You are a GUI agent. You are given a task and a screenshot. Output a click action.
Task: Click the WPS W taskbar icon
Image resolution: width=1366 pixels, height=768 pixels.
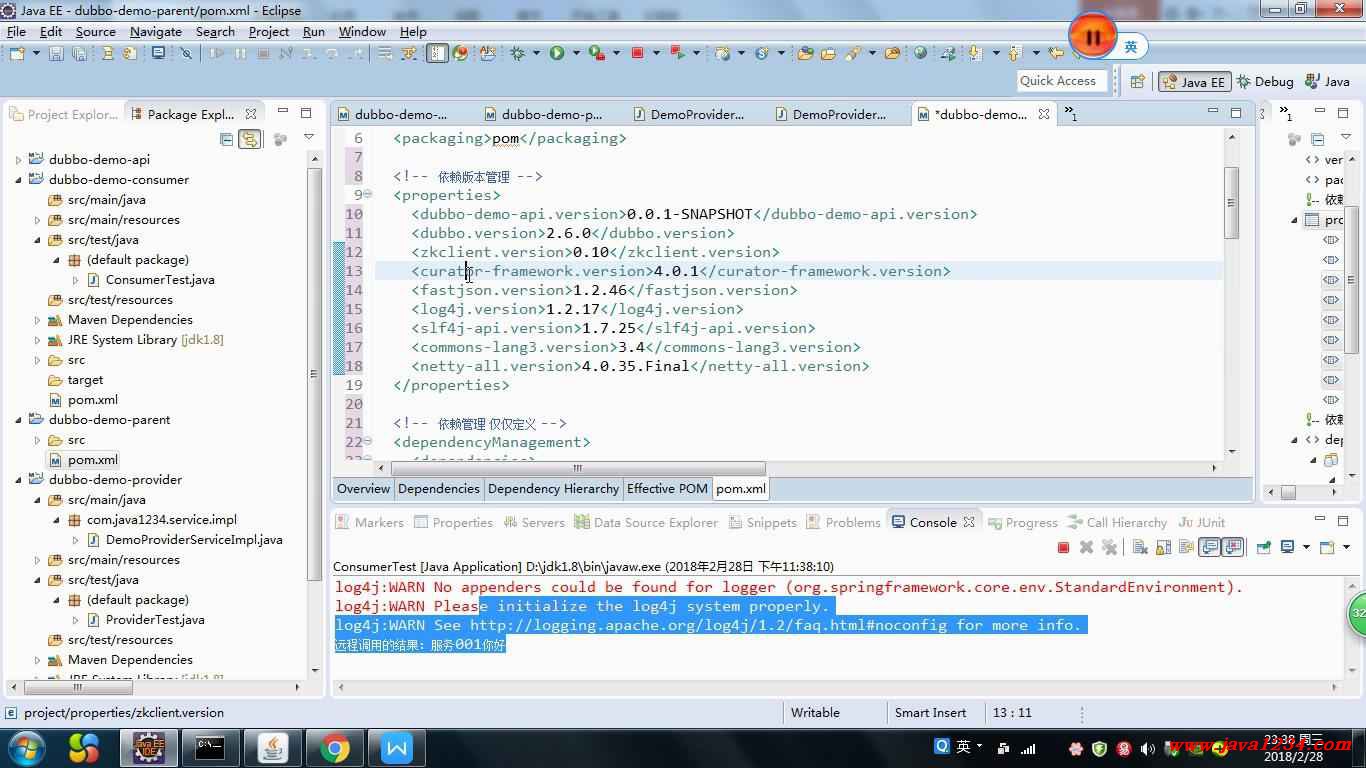click(397, 747)
